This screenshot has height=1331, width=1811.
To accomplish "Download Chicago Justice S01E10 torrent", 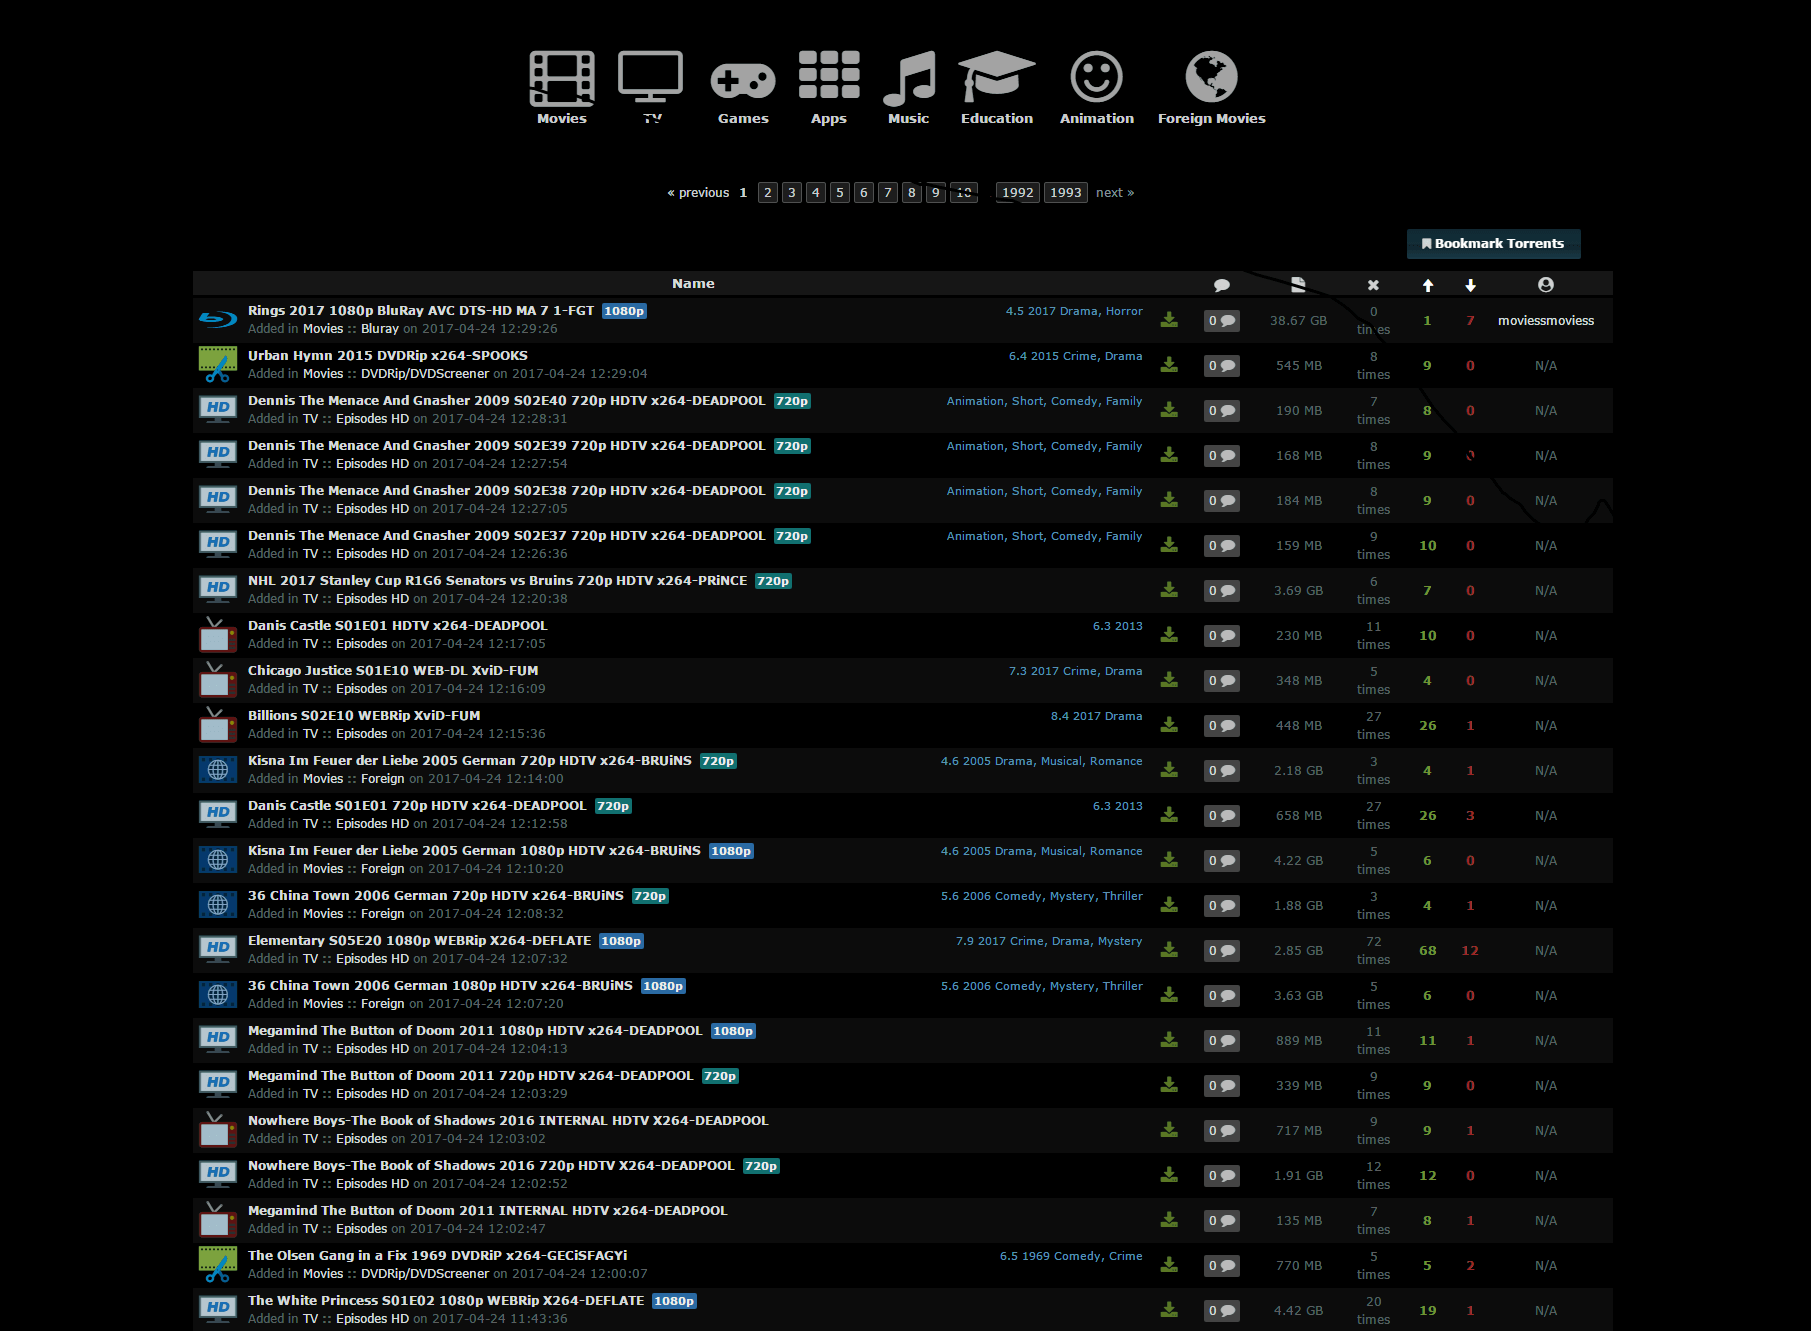I will (1169, 680).
